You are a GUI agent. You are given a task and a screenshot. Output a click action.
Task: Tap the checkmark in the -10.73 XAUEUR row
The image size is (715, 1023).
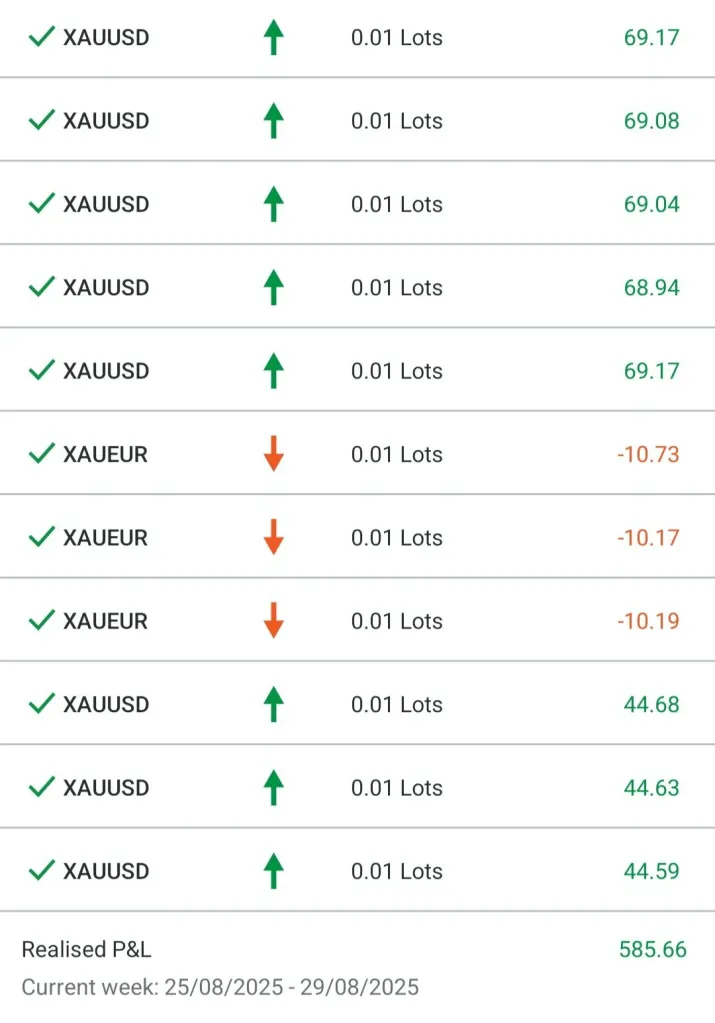click(41, 454)
